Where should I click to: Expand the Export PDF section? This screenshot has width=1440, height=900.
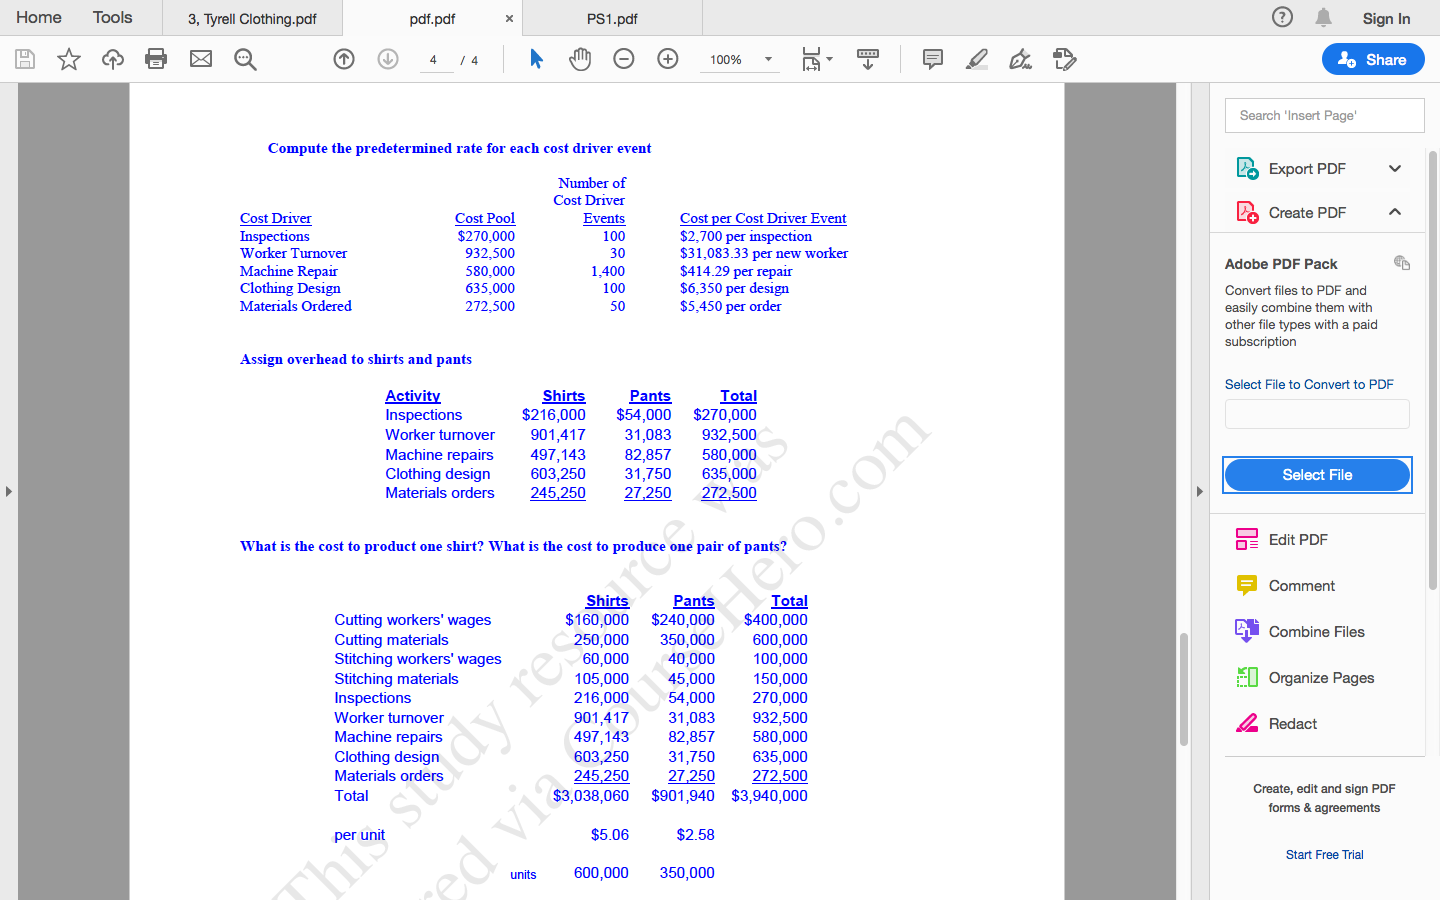1395,168
